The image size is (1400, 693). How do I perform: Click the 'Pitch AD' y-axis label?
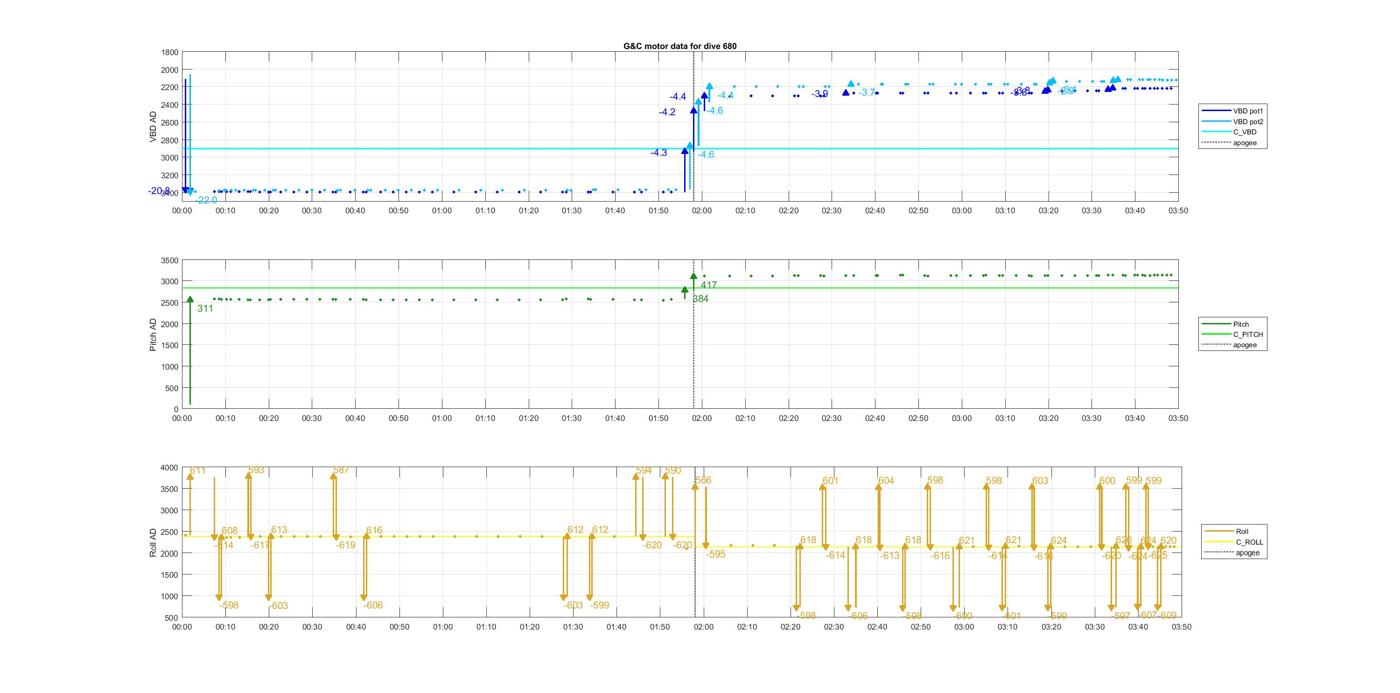coord(153,334)
